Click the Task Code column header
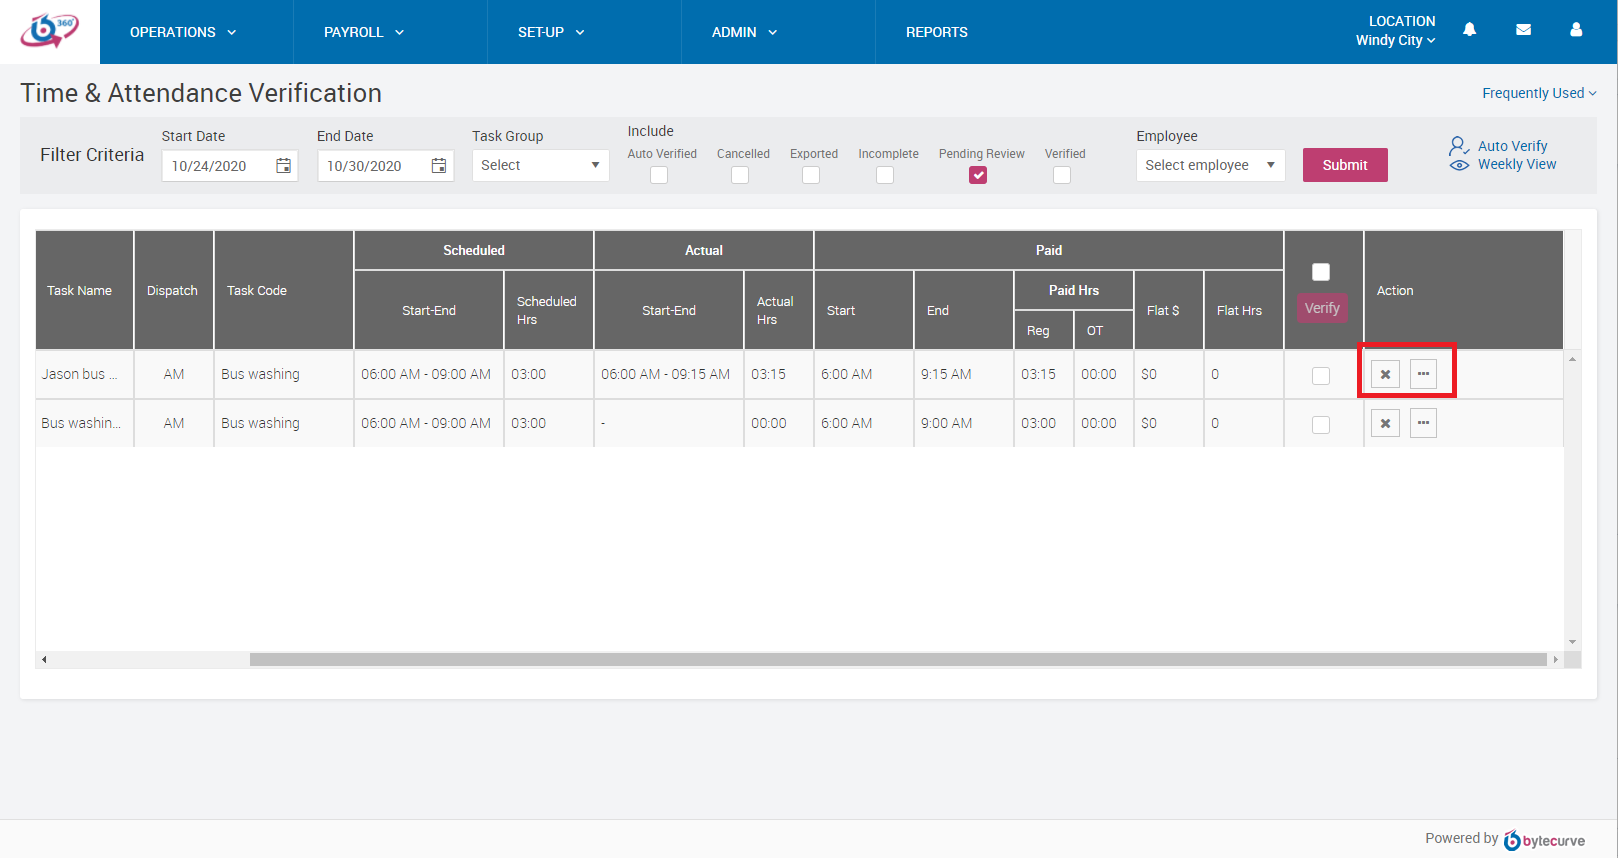This screenshot has height=858, width=1618. (283, 290)
